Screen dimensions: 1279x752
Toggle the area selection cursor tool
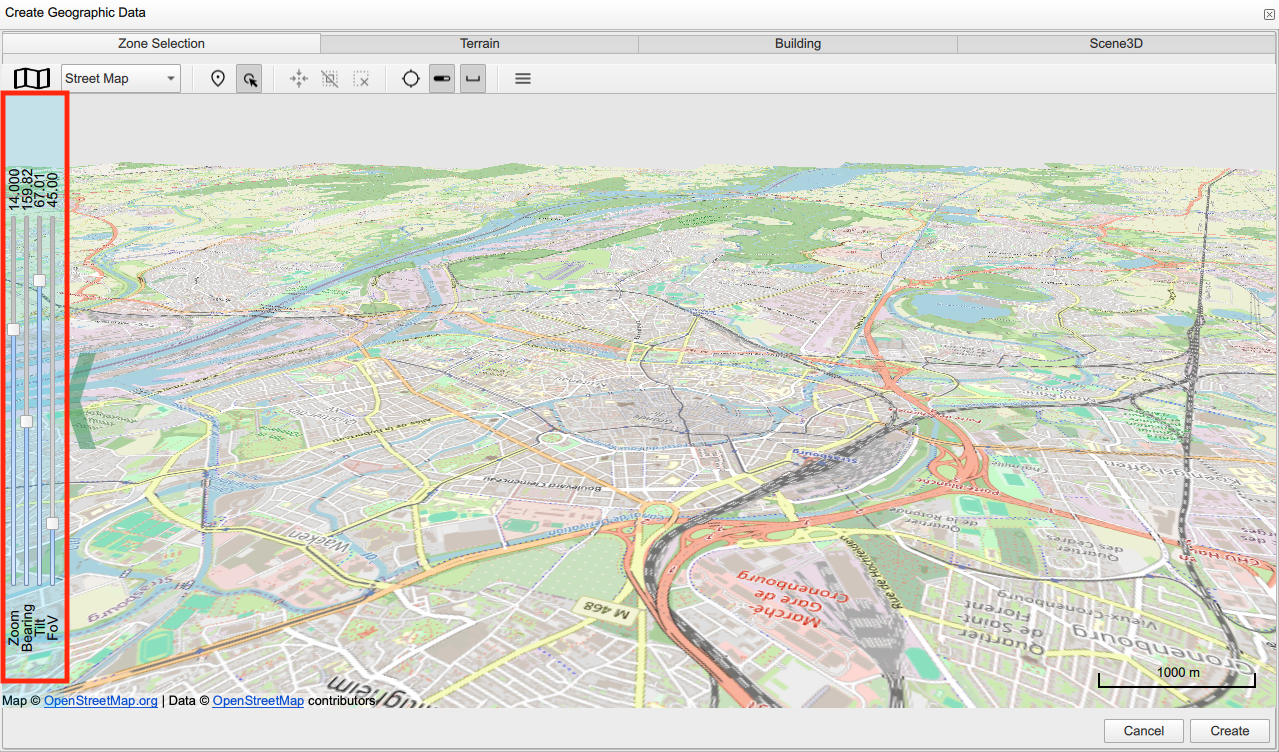[249, 78]
